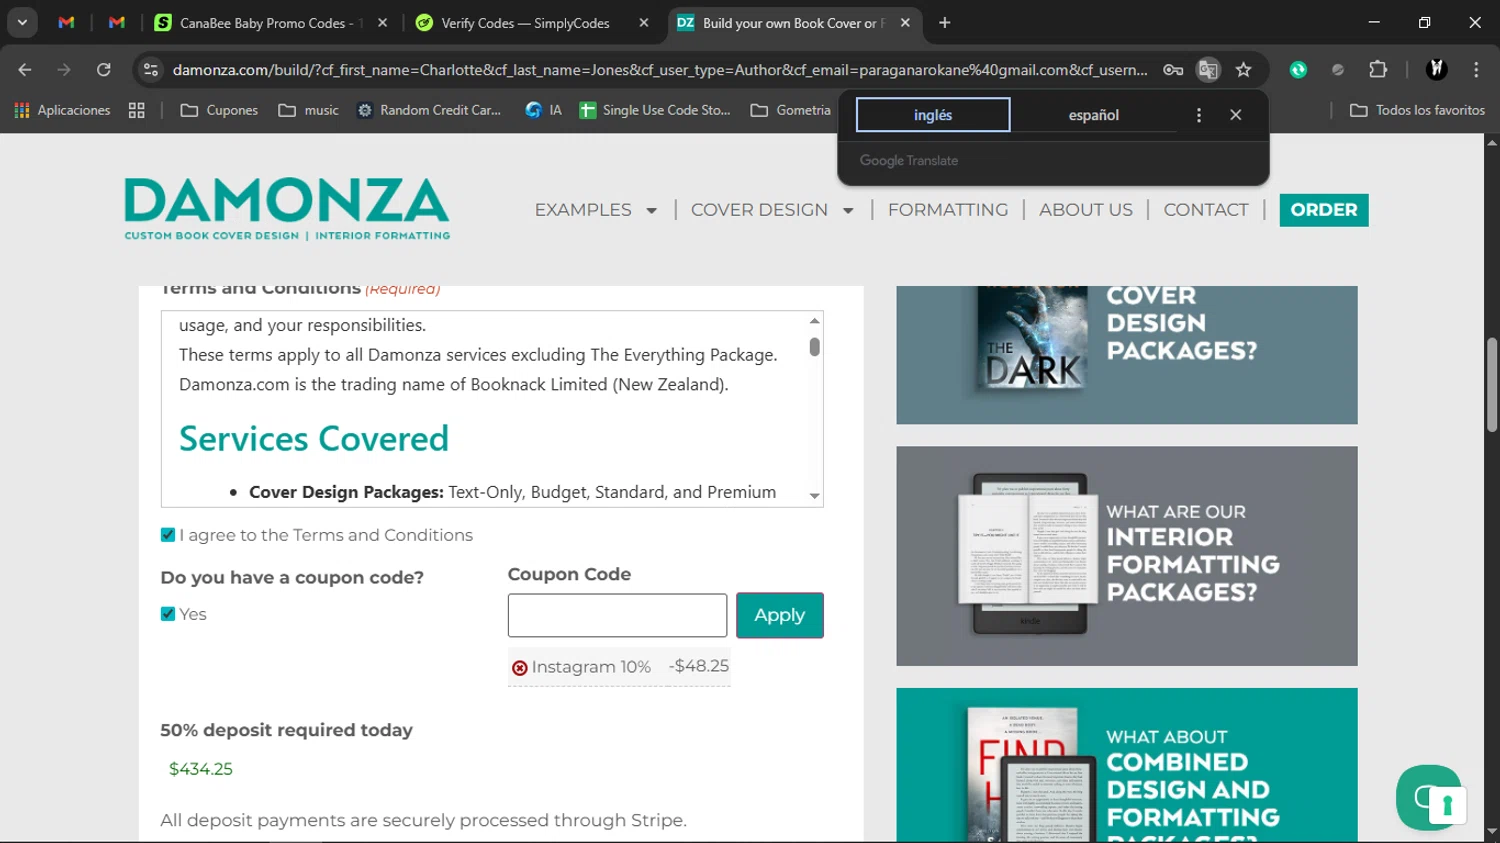Select español in the translate popup

(x=1093, y=115)
